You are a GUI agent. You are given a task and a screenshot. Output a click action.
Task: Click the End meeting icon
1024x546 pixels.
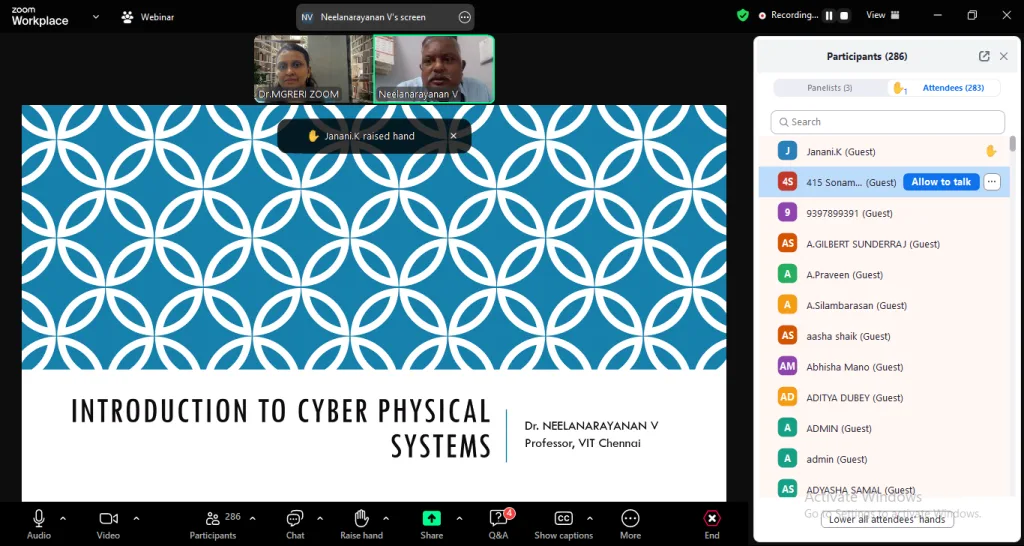[711, 518]
